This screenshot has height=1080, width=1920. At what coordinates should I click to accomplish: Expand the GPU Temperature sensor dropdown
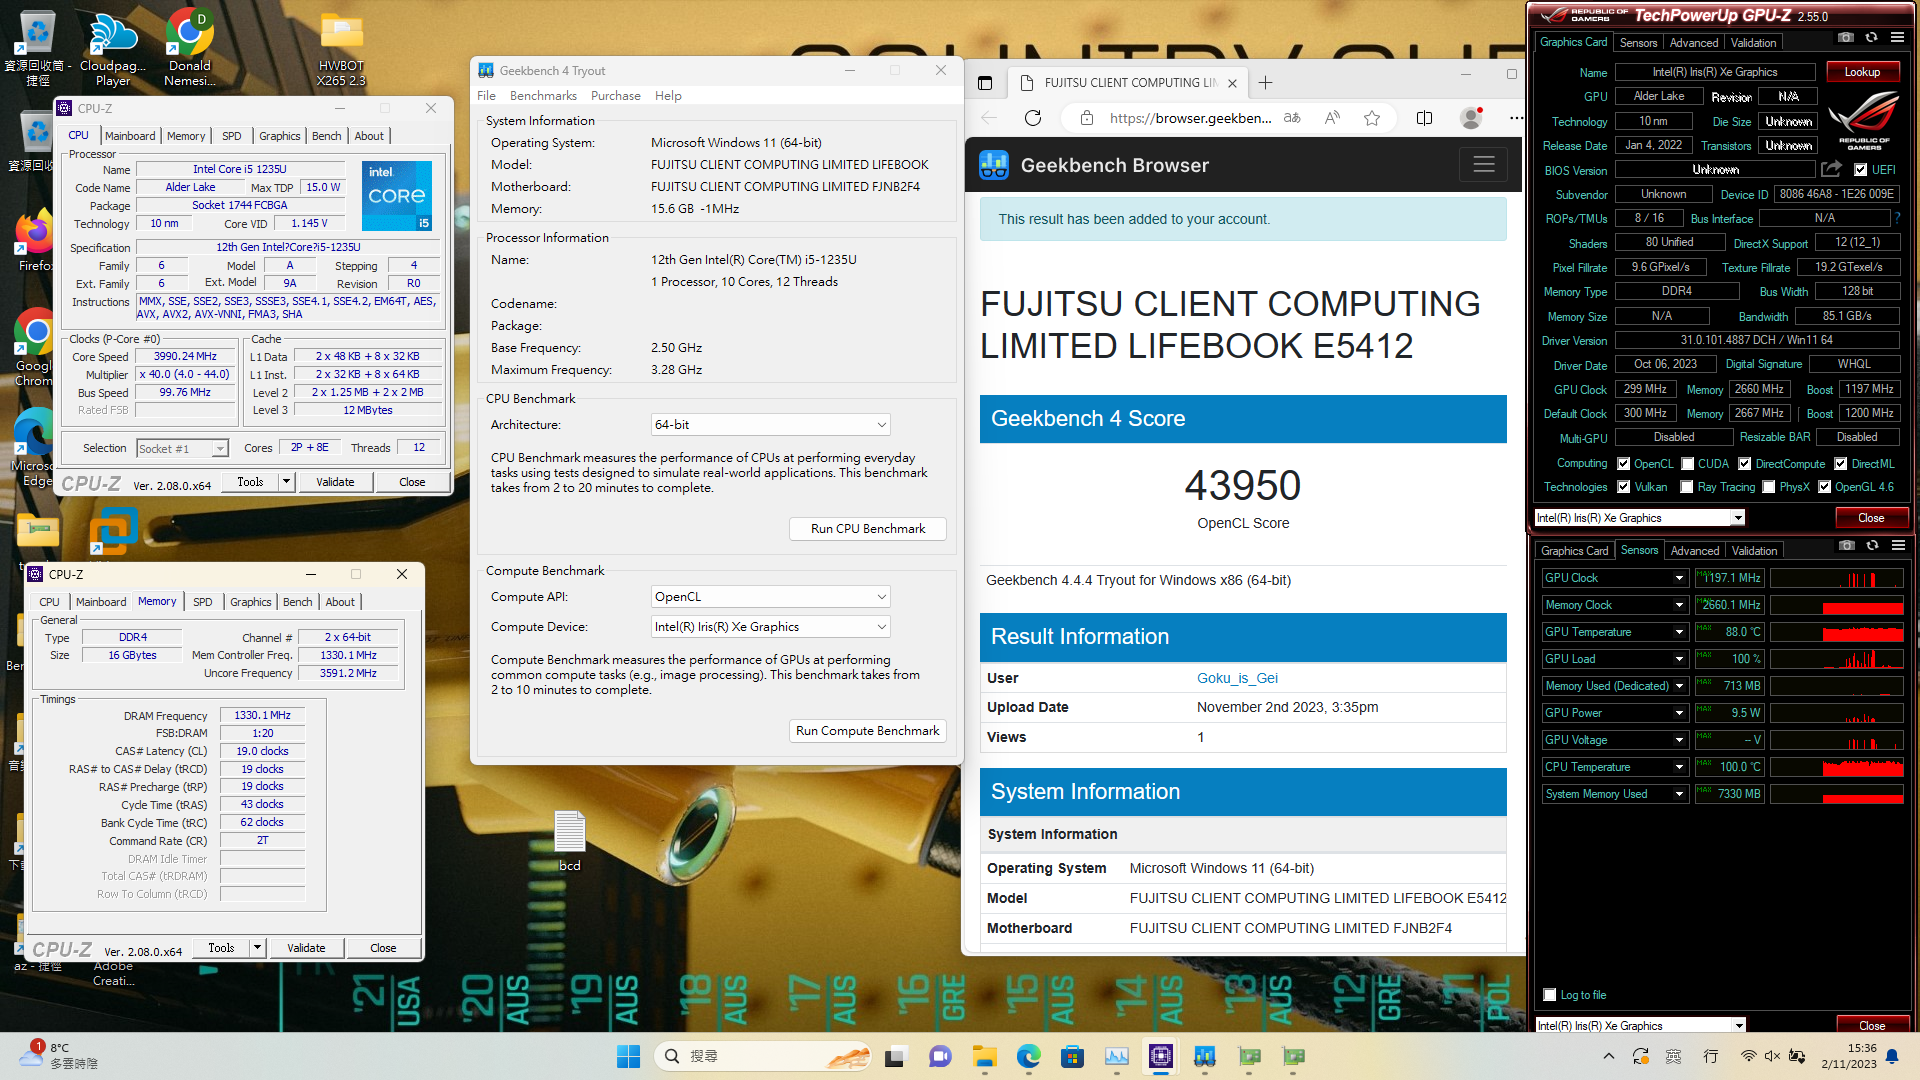coord(1680,632)
